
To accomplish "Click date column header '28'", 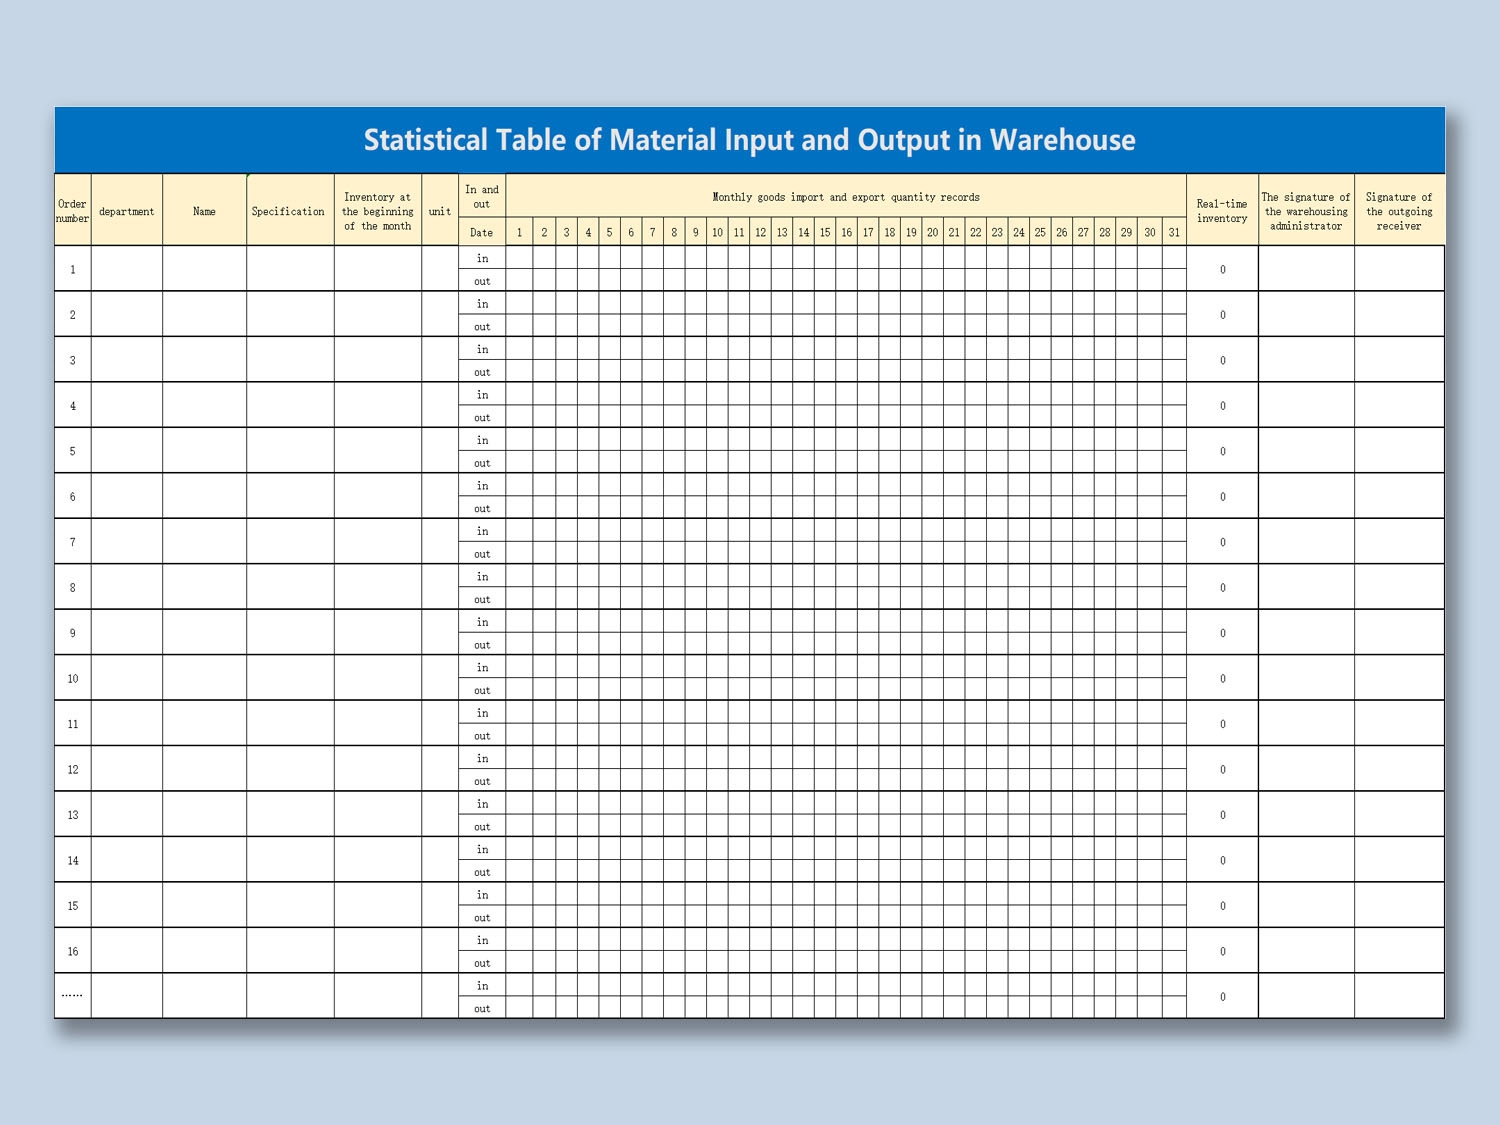I will [1105, 232].
